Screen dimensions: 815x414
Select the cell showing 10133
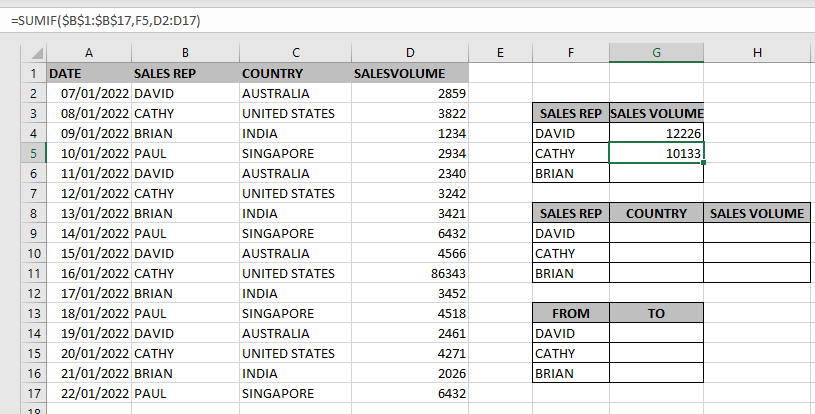[656, 153]
